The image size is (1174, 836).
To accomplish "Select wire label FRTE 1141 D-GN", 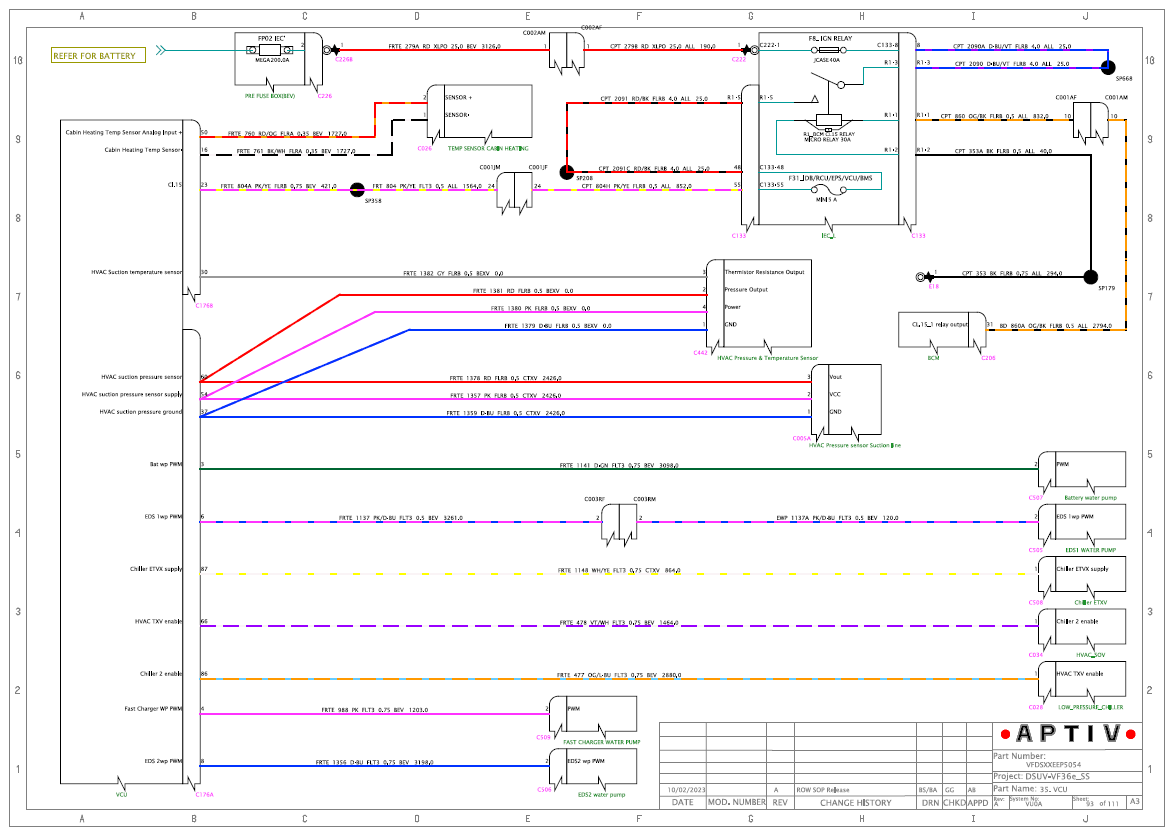I will pos(619,466).
